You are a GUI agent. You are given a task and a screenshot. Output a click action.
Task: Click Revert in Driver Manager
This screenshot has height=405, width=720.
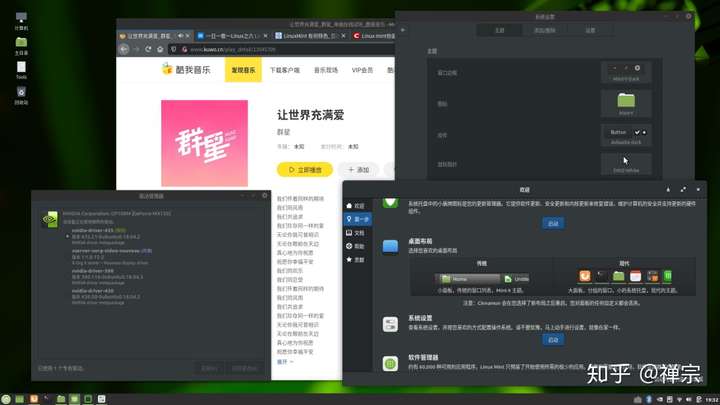209,368
